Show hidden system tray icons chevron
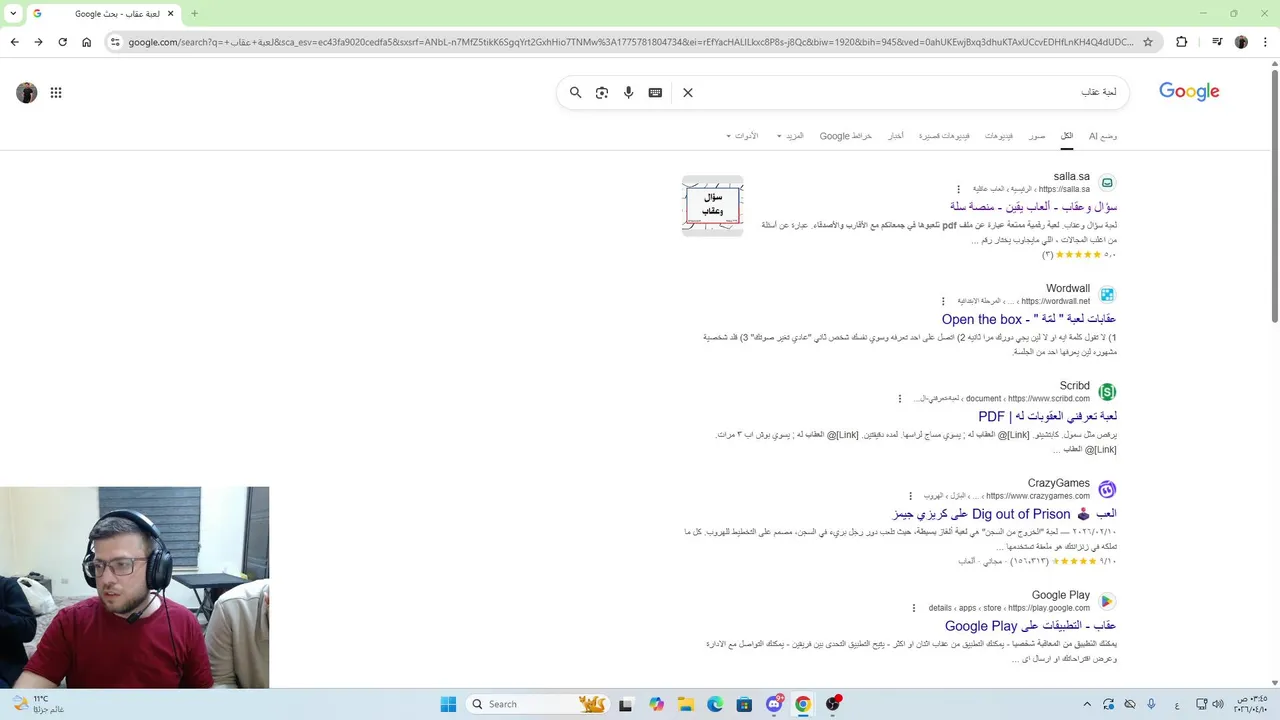Screen dimensions: 1280x720 [1087, 704]
